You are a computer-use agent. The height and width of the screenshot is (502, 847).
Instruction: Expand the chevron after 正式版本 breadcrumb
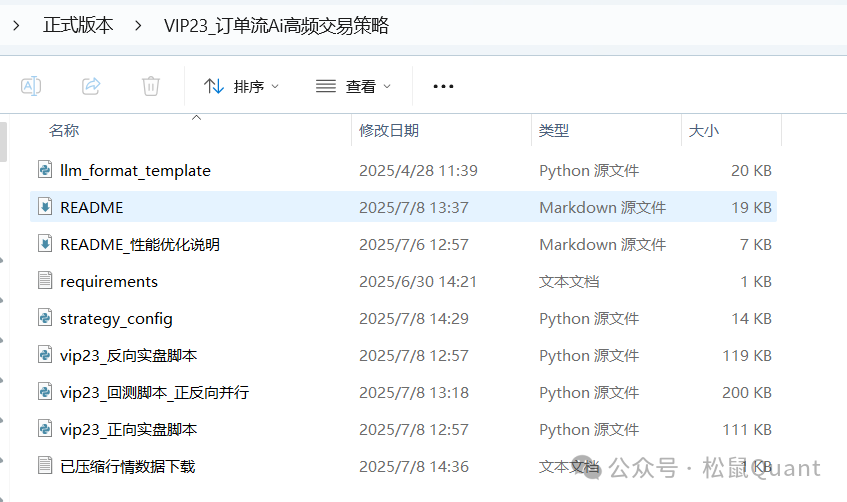138,25
